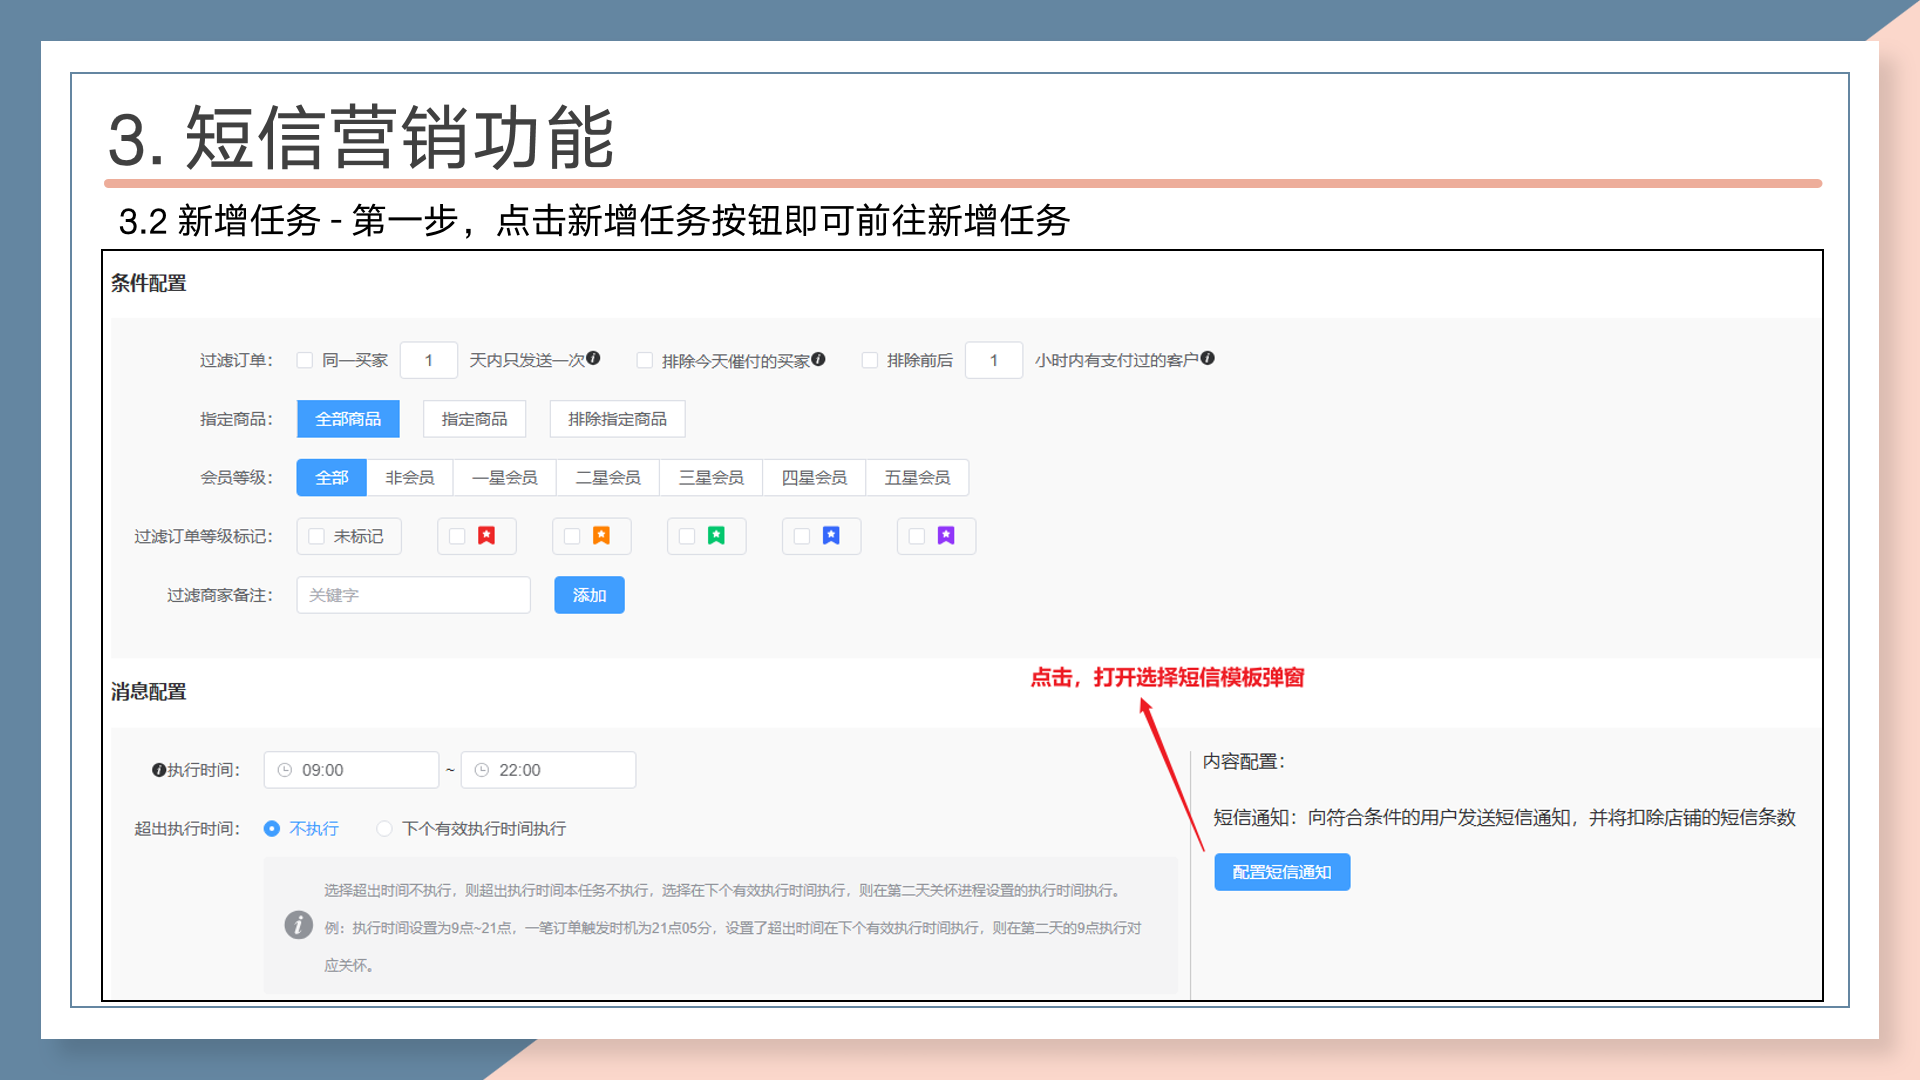Enable the 同一买家 checkbox
Image resolution: width=1920 pixels, height=1080 pixels.
click(x=305, y=360)
